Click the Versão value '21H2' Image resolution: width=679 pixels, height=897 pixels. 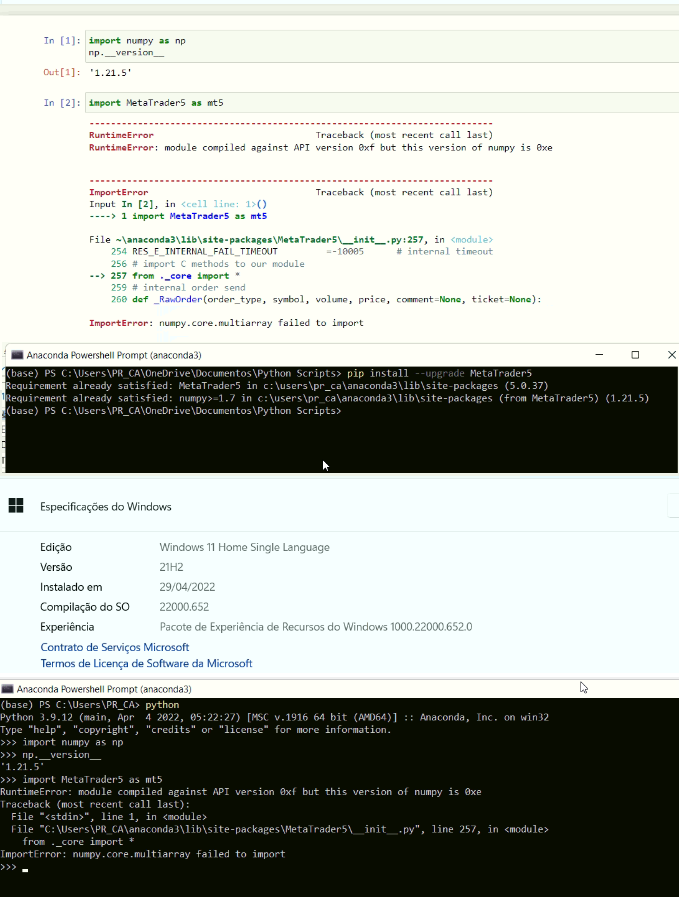coord(171,567)
